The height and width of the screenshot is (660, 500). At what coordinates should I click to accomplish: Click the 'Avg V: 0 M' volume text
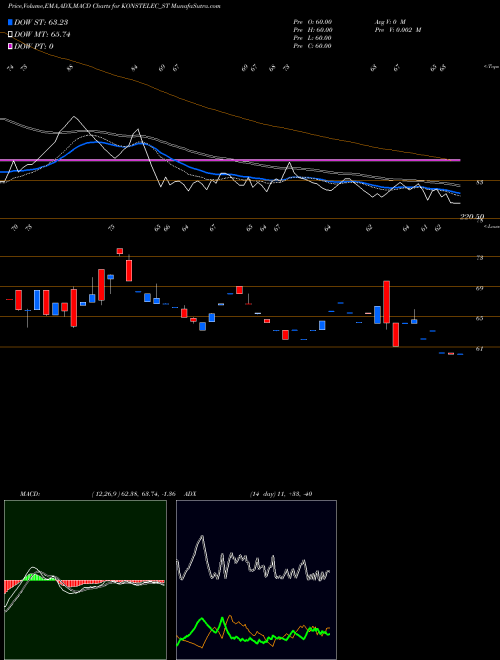(x=389, y=21)
